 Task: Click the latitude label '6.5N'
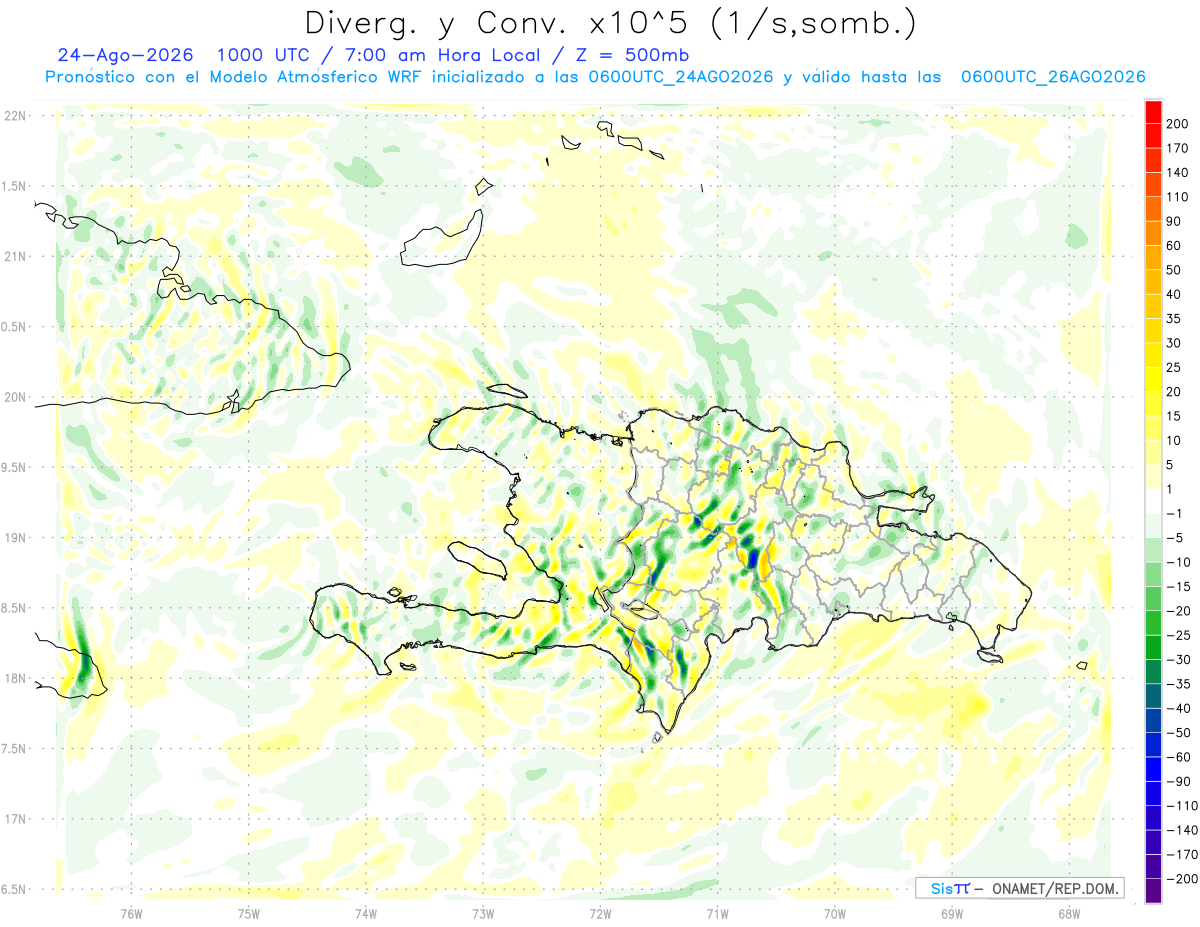(14, 889)
